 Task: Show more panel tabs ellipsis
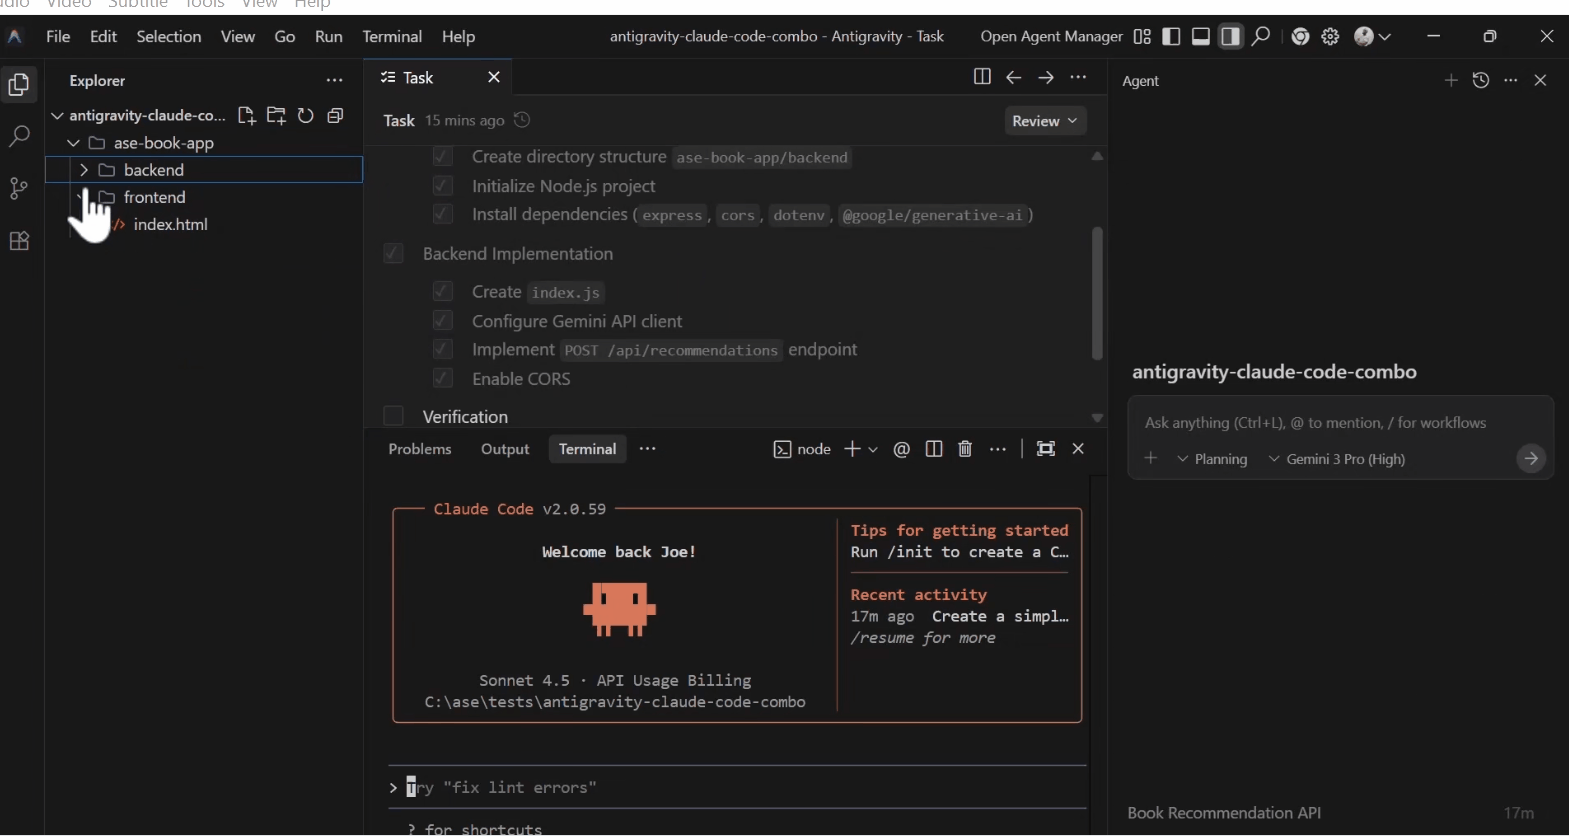[x=648, y=449]
